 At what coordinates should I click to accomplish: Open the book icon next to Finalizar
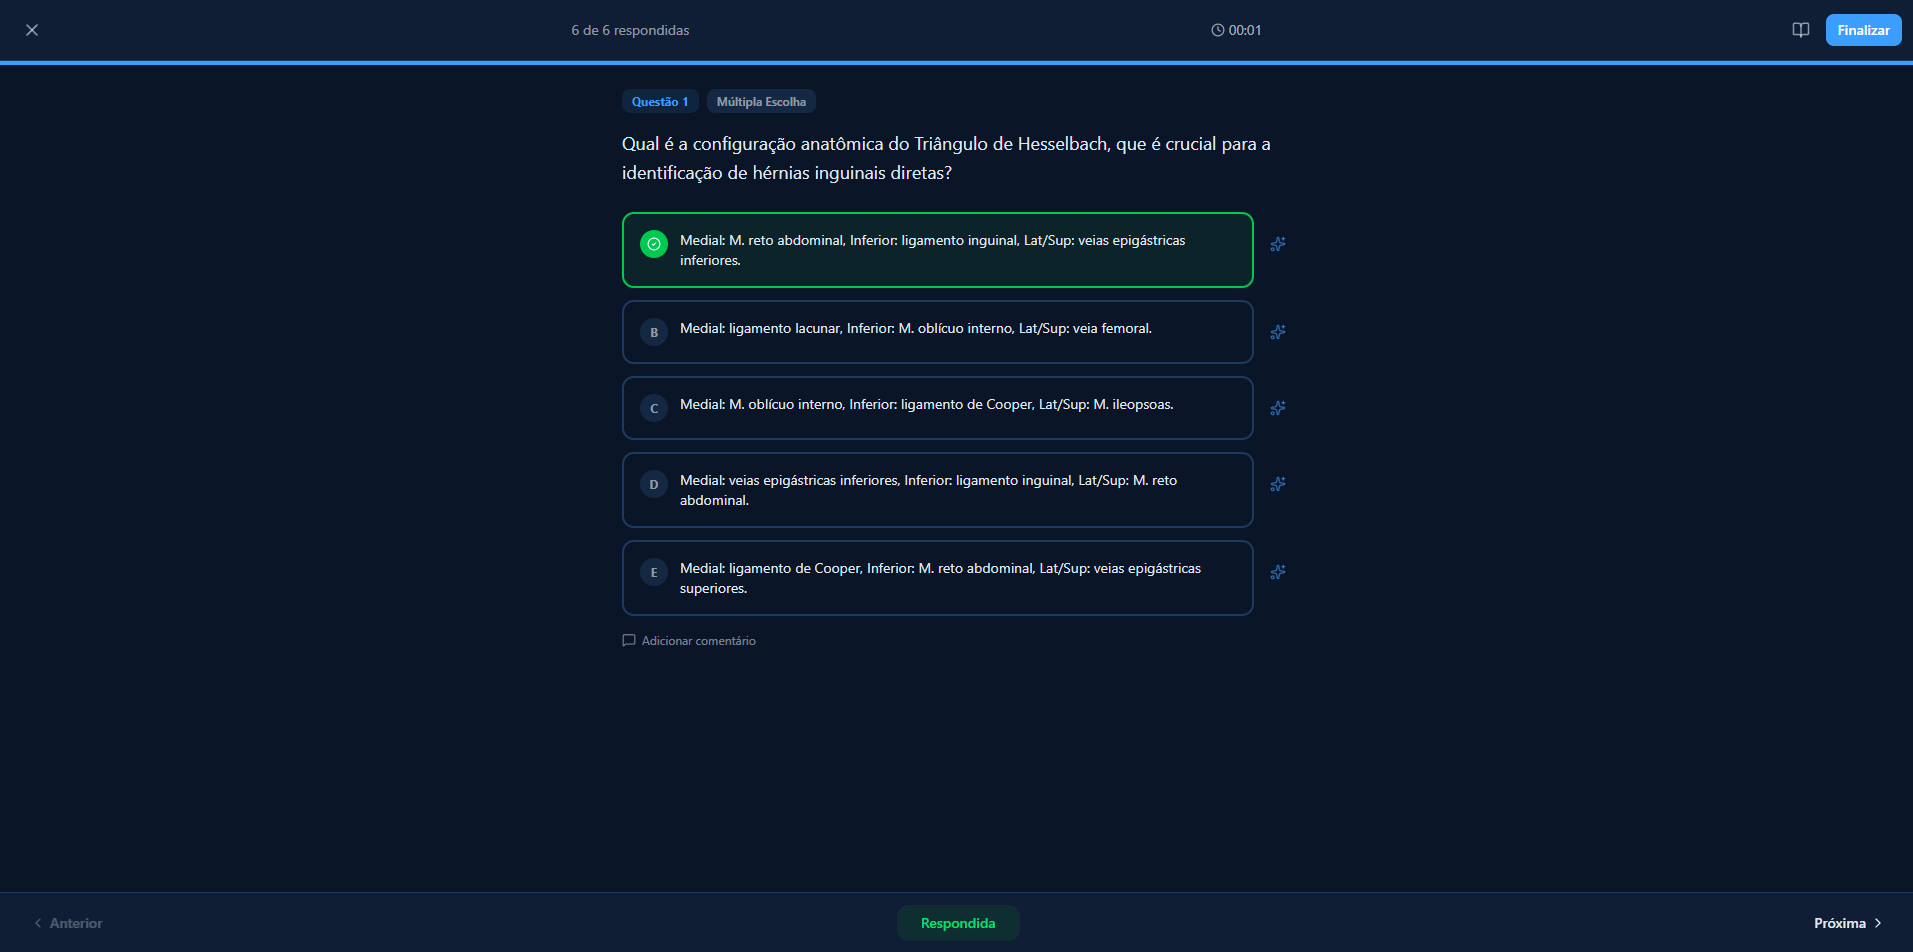[1800, 30]
